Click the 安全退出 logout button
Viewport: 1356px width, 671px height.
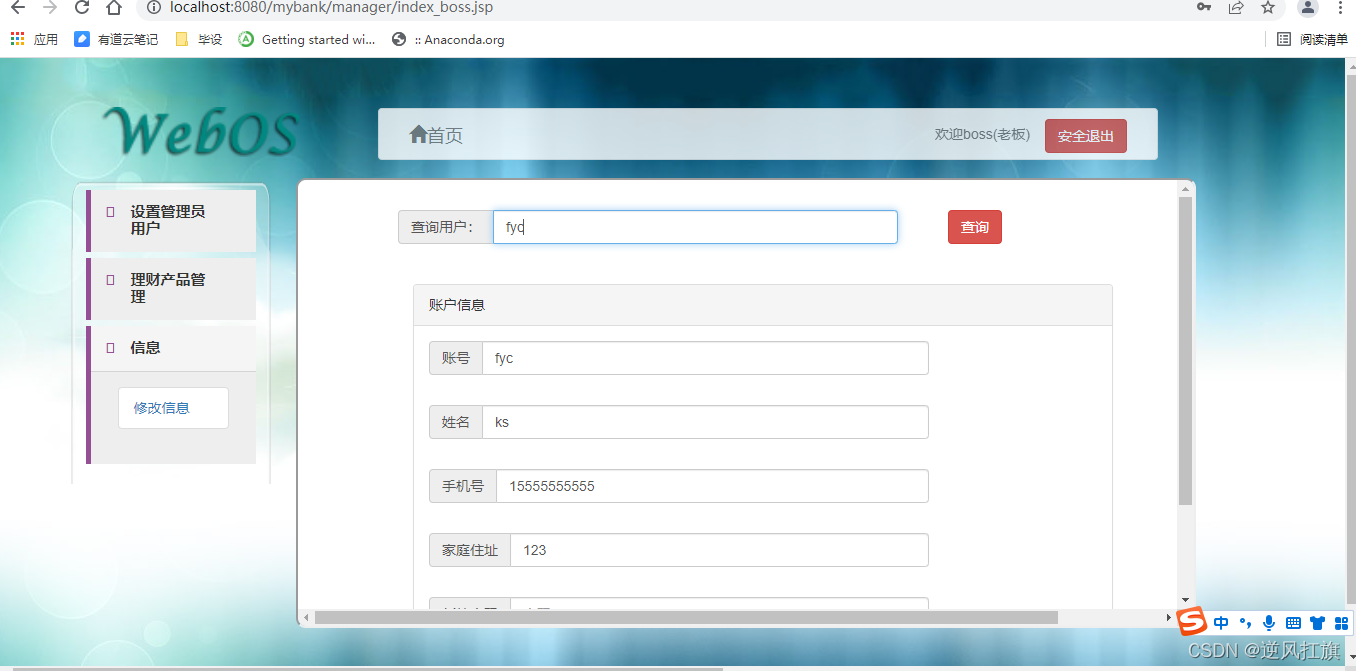[x=1085, y=134]
